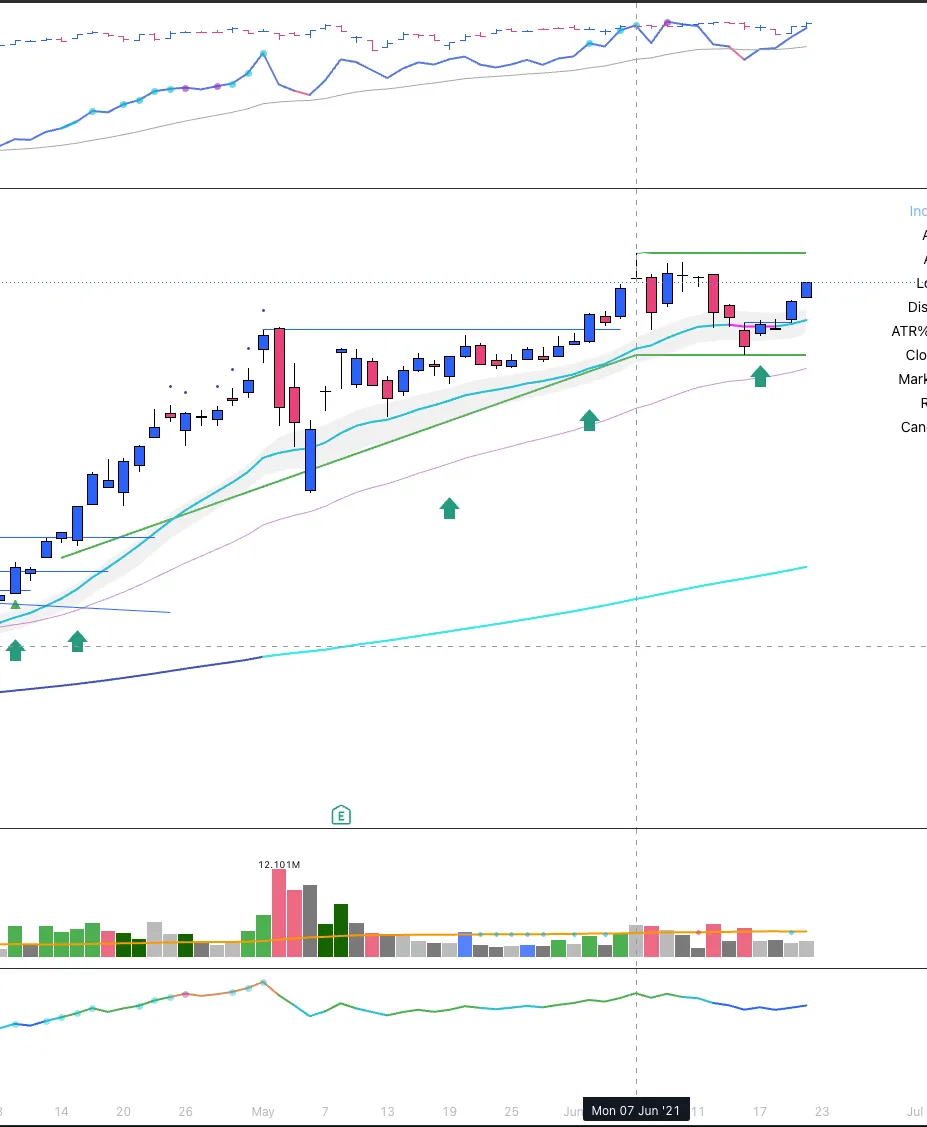Viewport: 927px width, 1127px height.
Task: Select the lower green horizontal line under June candles
Action: (x=721, y=355)
